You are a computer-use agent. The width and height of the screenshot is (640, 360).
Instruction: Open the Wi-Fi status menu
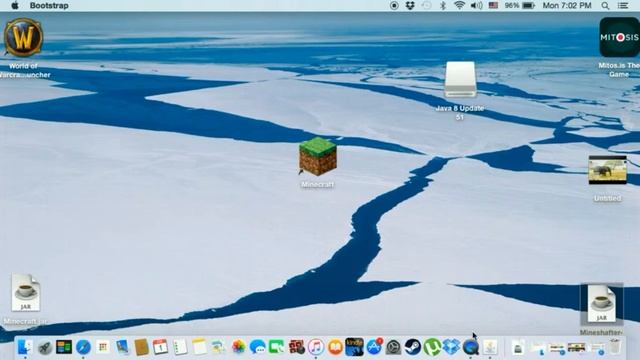[459, 6]
